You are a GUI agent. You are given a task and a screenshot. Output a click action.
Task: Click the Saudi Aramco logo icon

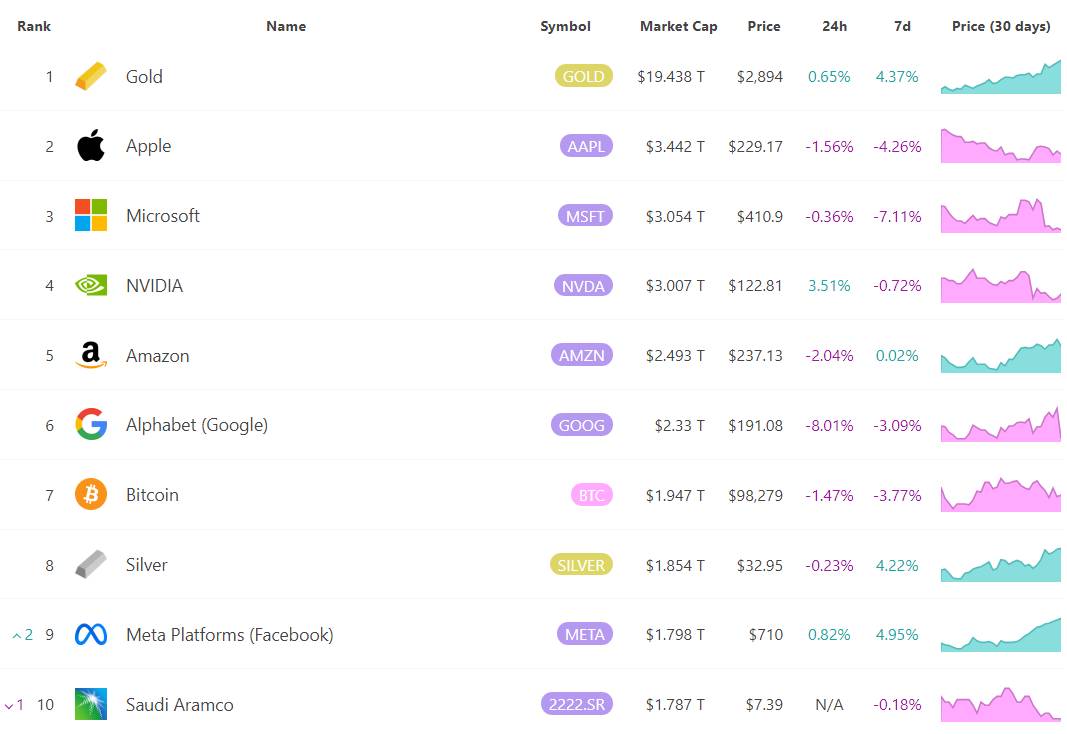click(91, 704)
